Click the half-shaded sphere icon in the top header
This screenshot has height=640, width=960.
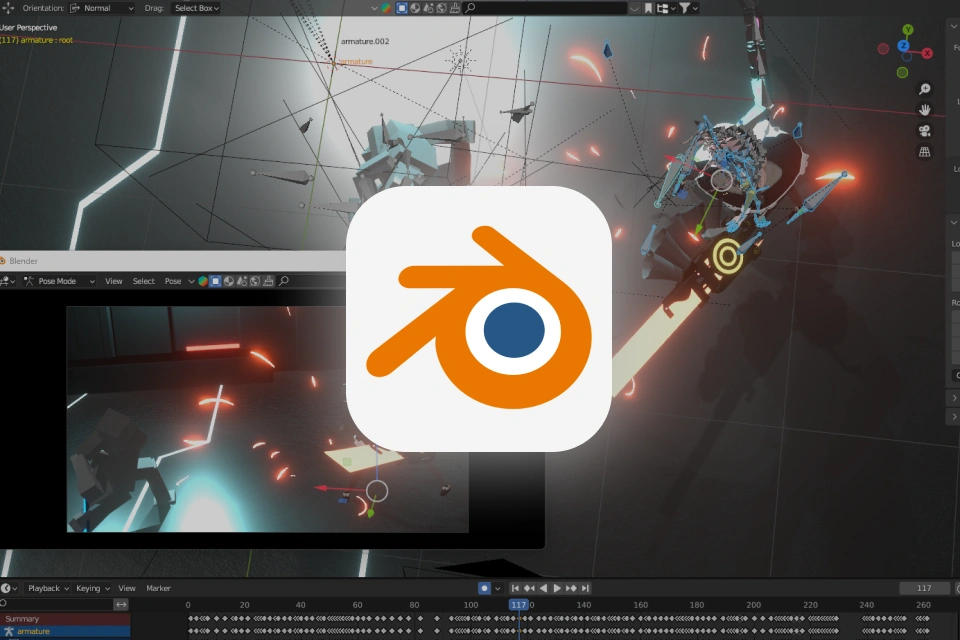click(x=415, y=8)
